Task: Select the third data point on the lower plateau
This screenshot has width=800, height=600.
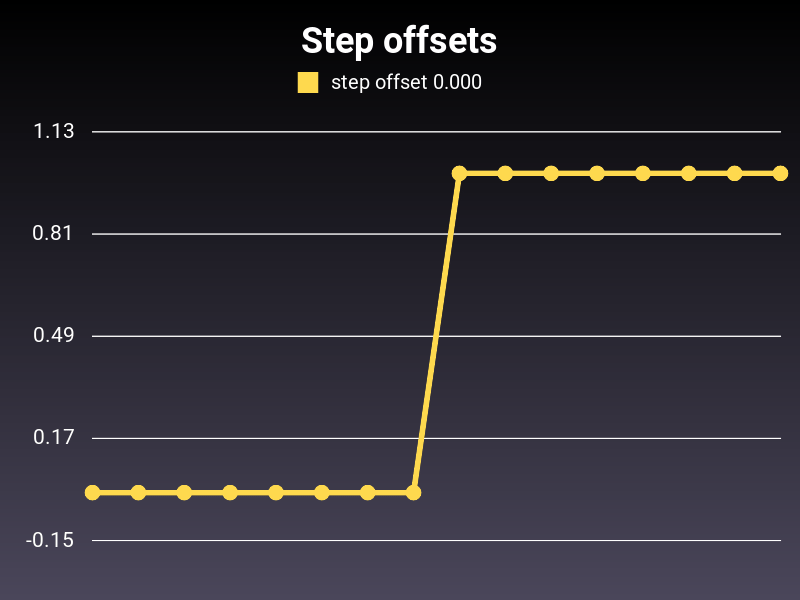Action: (x=184, y=492)
